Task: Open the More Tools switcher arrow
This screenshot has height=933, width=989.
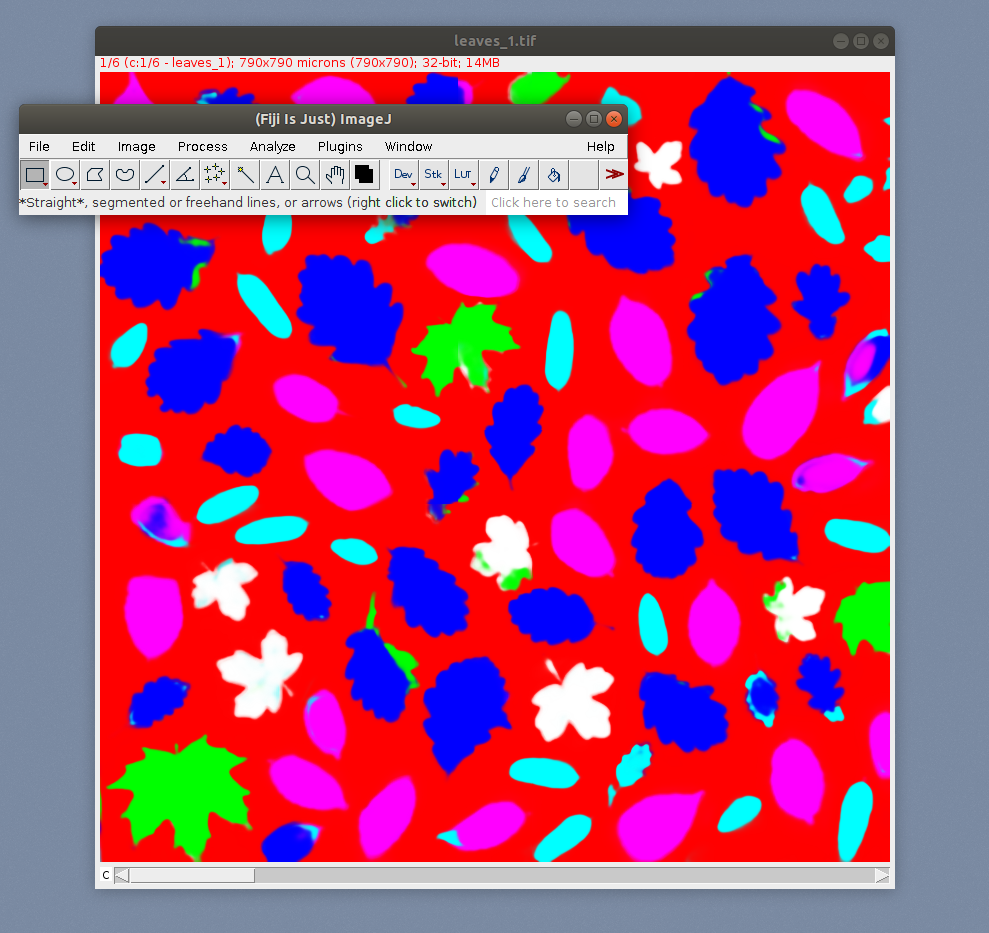Action: point(613,174)
